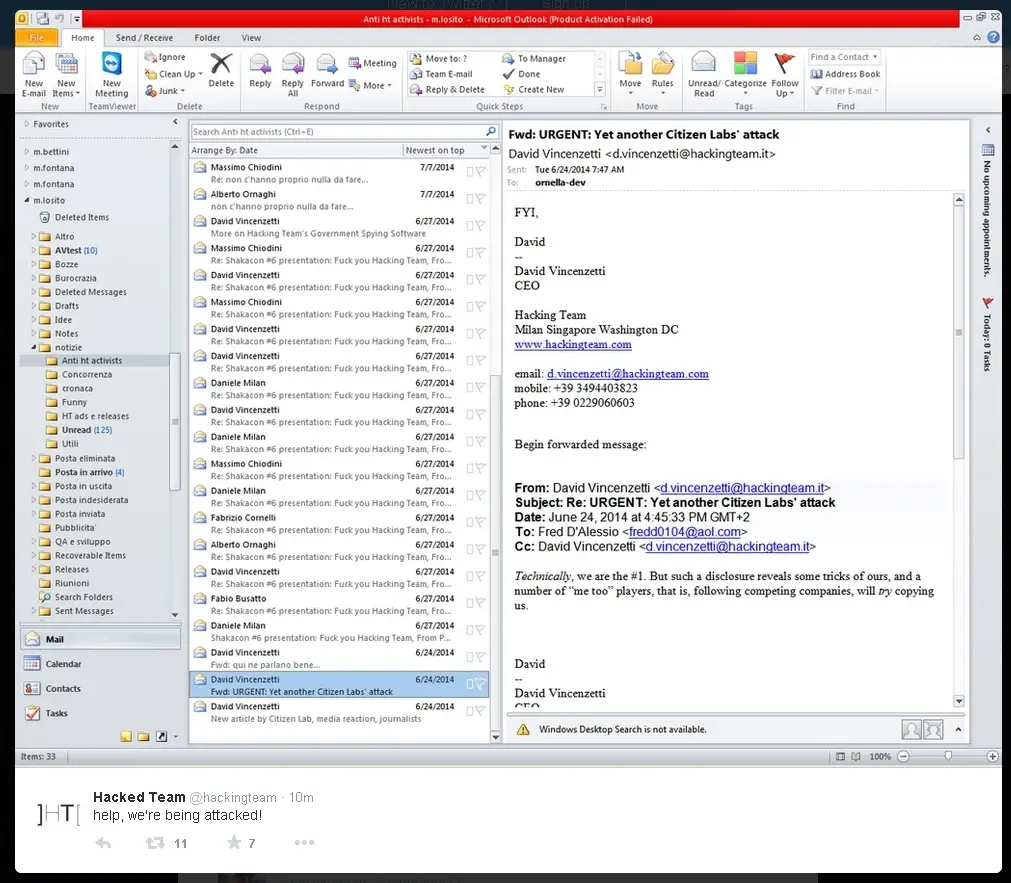Image resolution: width=1011 pixels, height=883 pixels.
Task: Switch to the Folder tab
Action: click(207, 37)
